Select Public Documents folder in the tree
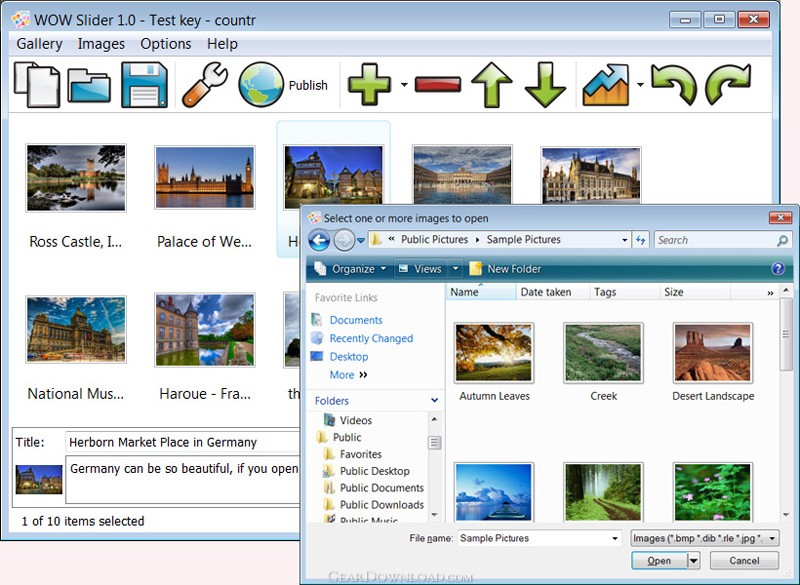The image size is (800, 585). (381, 488)
